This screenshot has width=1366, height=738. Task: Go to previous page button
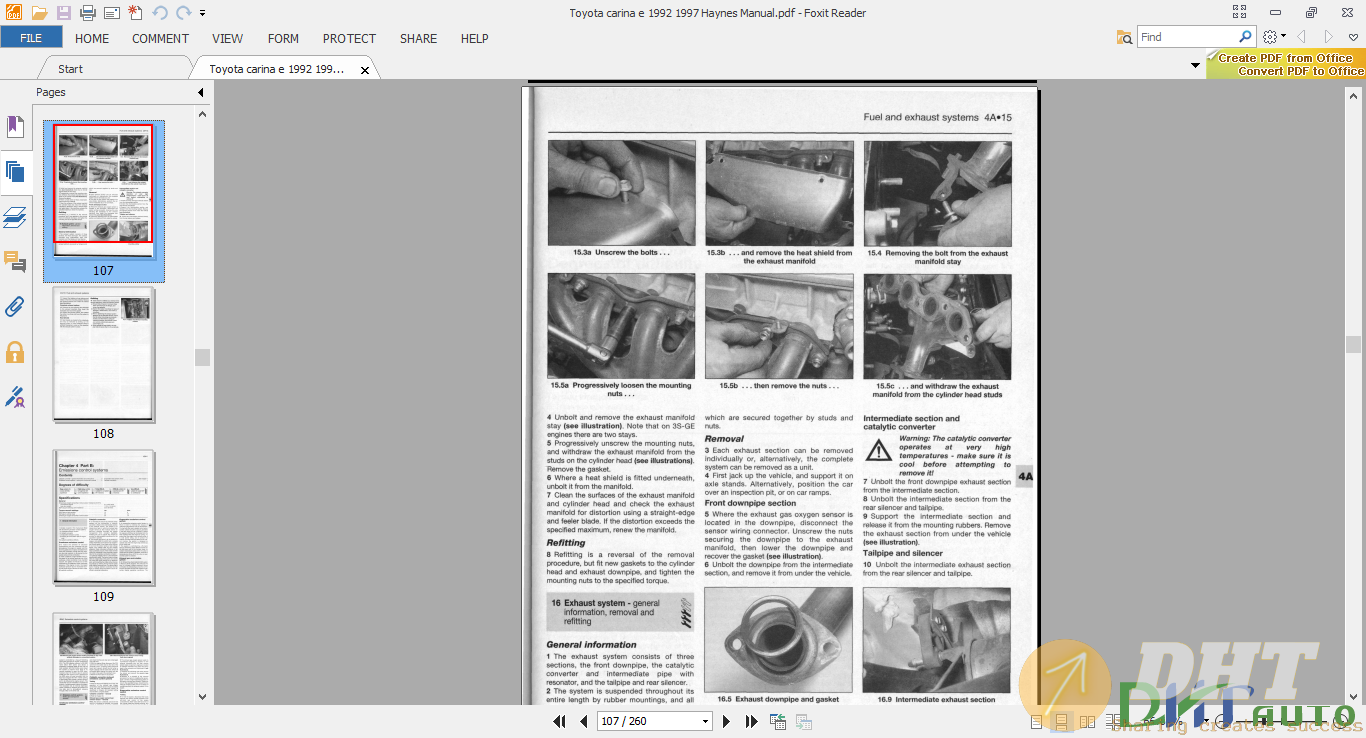pyautogui.click(x=584, y=721)
